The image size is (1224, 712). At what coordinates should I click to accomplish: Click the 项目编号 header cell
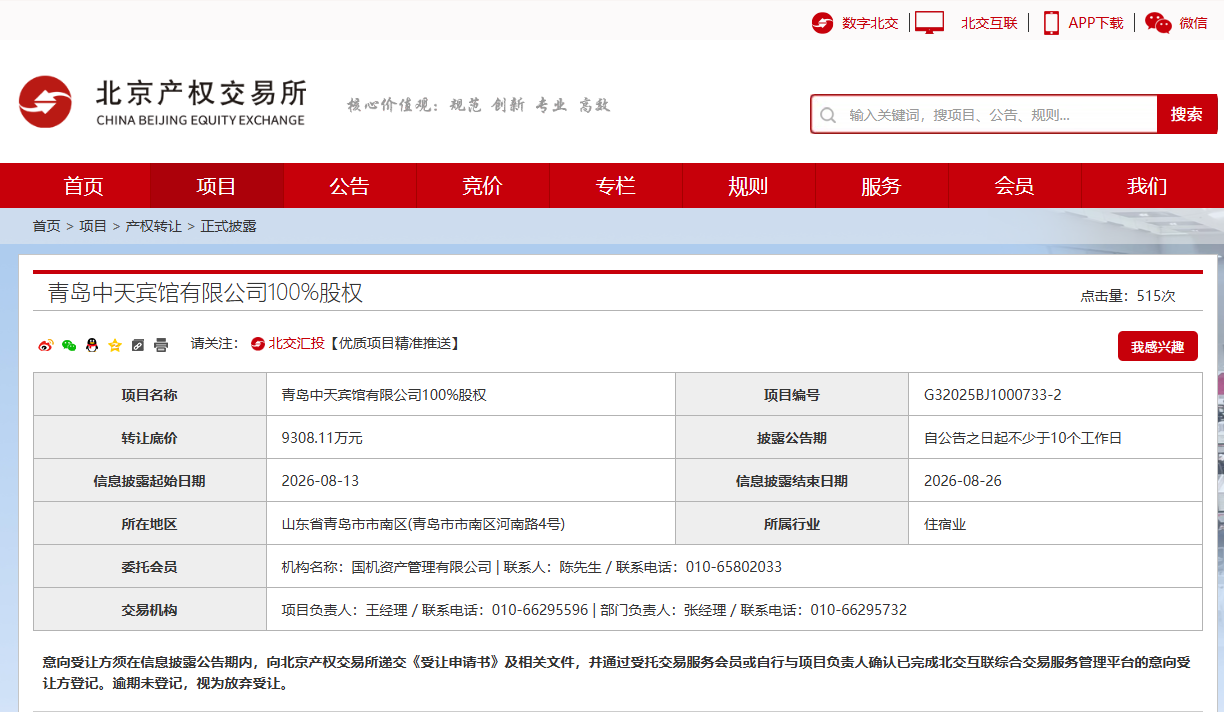(792, 395)
